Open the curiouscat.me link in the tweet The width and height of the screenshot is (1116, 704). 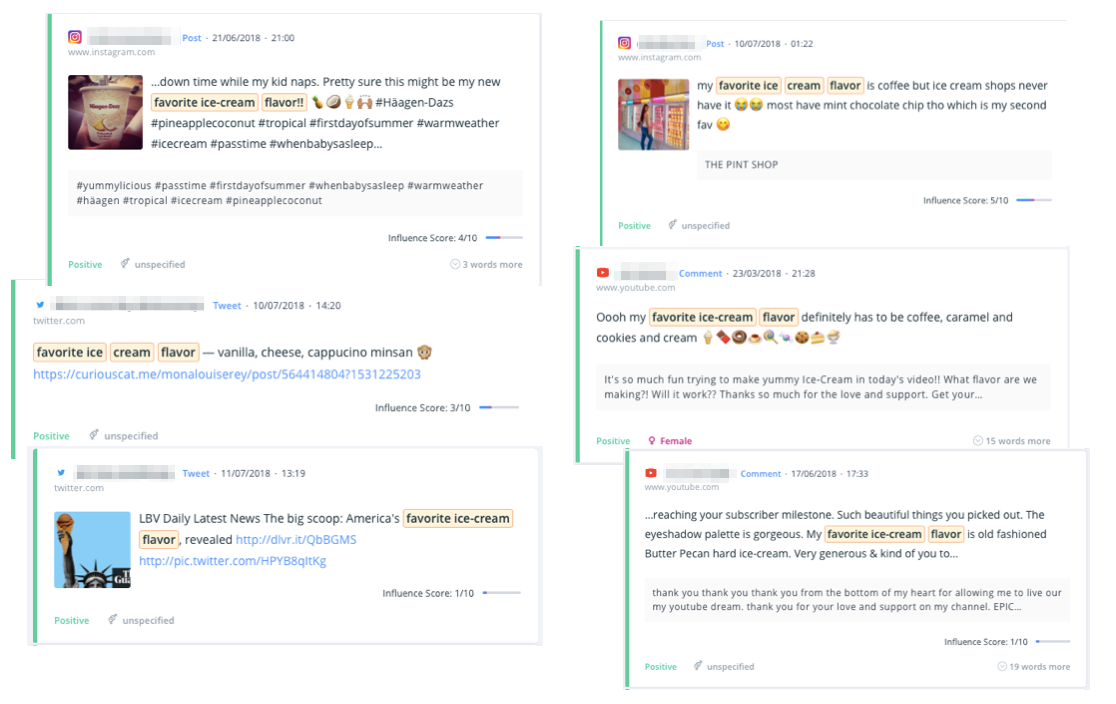click(227, 374)
